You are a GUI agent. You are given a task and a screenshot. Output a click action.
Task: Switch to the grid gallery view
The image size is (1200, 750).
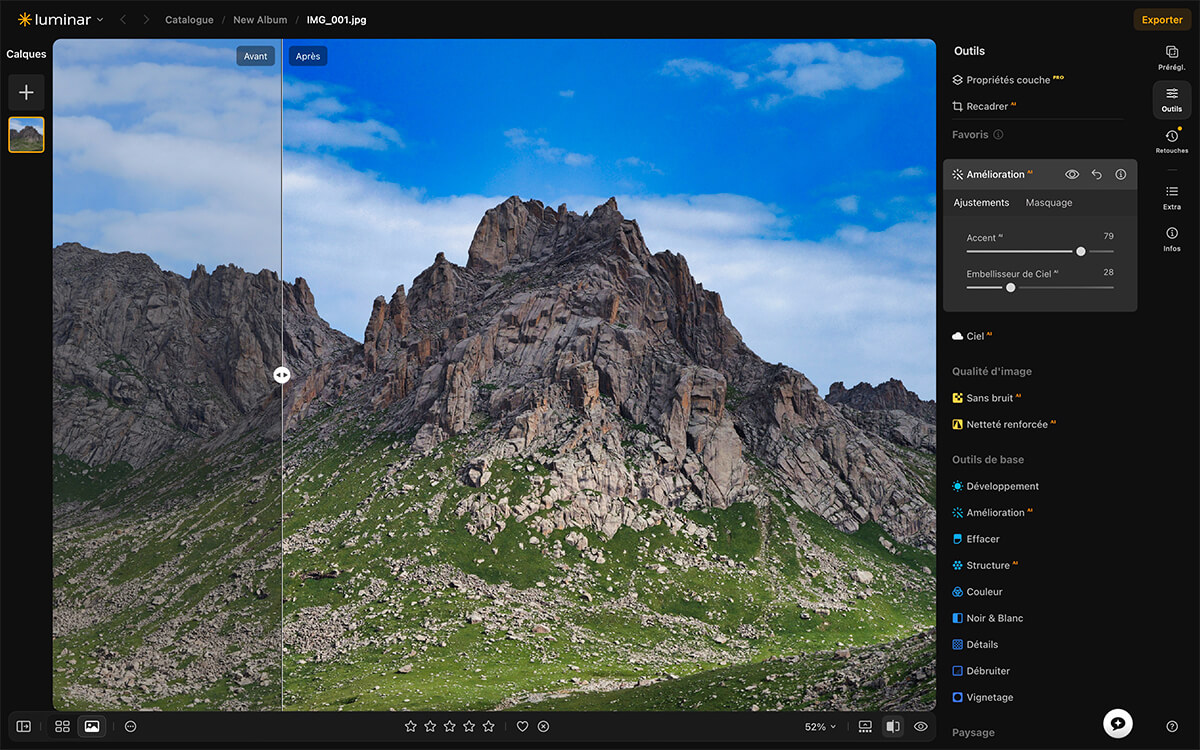tap(62, 726)
